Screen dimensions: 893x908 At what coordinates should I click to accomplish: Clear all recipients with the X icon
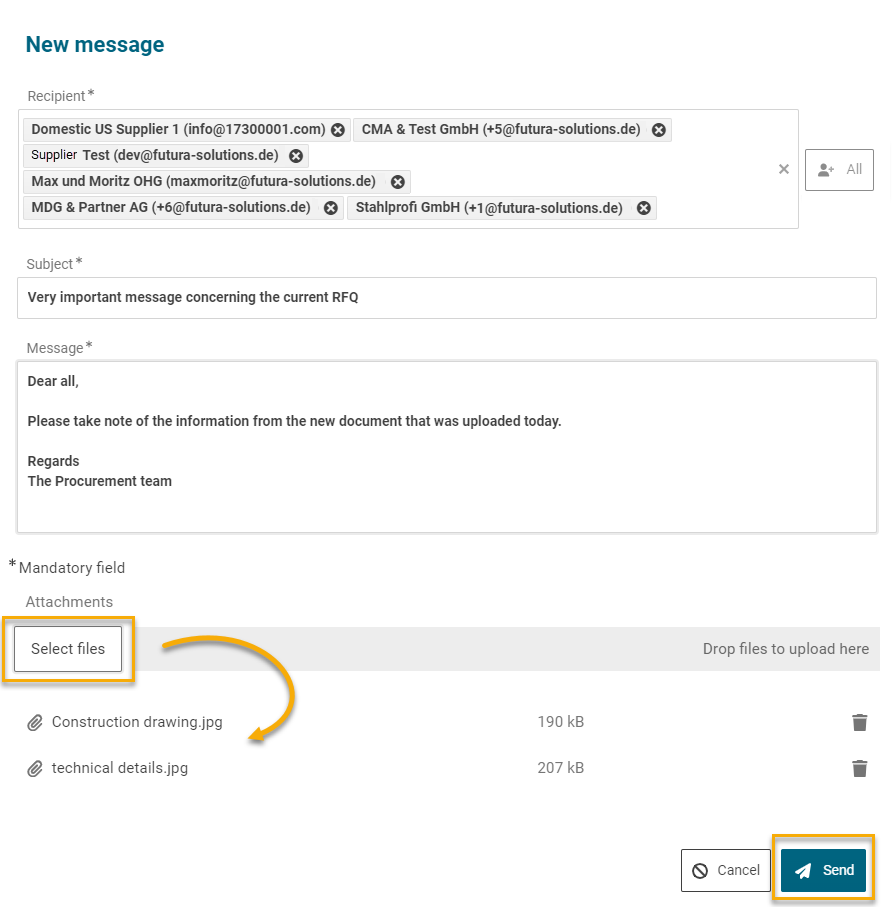click(784, 169)
